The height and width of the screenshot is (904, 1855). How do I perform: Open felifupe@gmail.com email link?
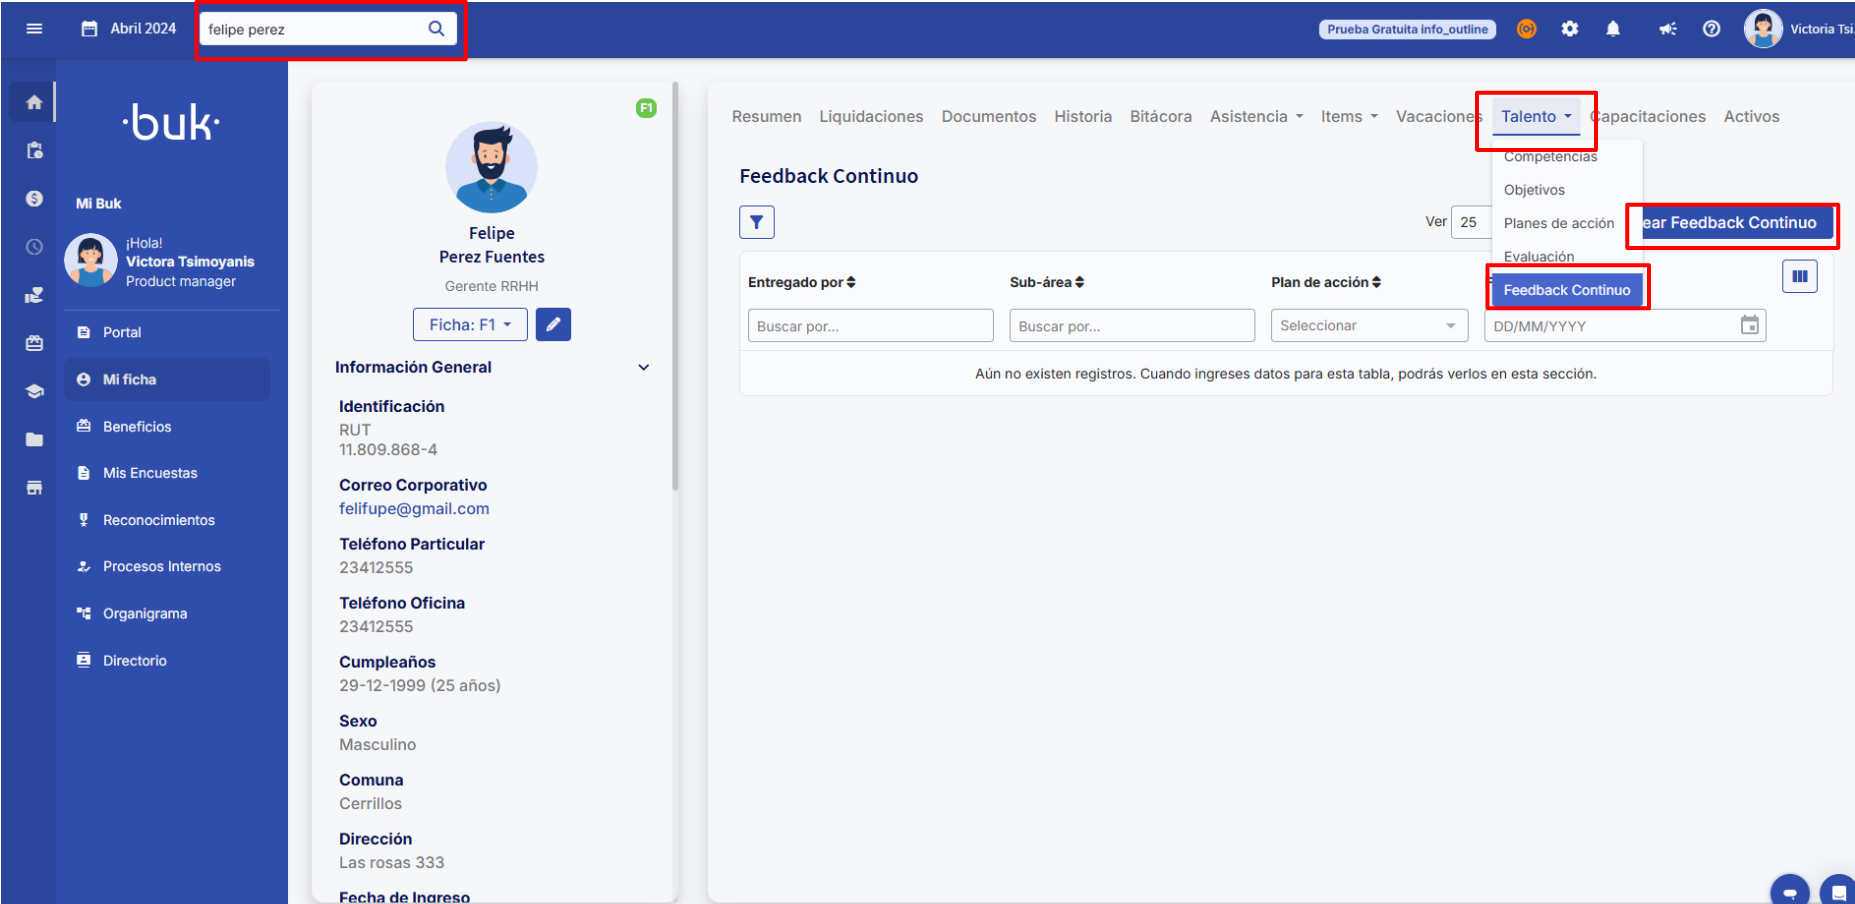414,508
